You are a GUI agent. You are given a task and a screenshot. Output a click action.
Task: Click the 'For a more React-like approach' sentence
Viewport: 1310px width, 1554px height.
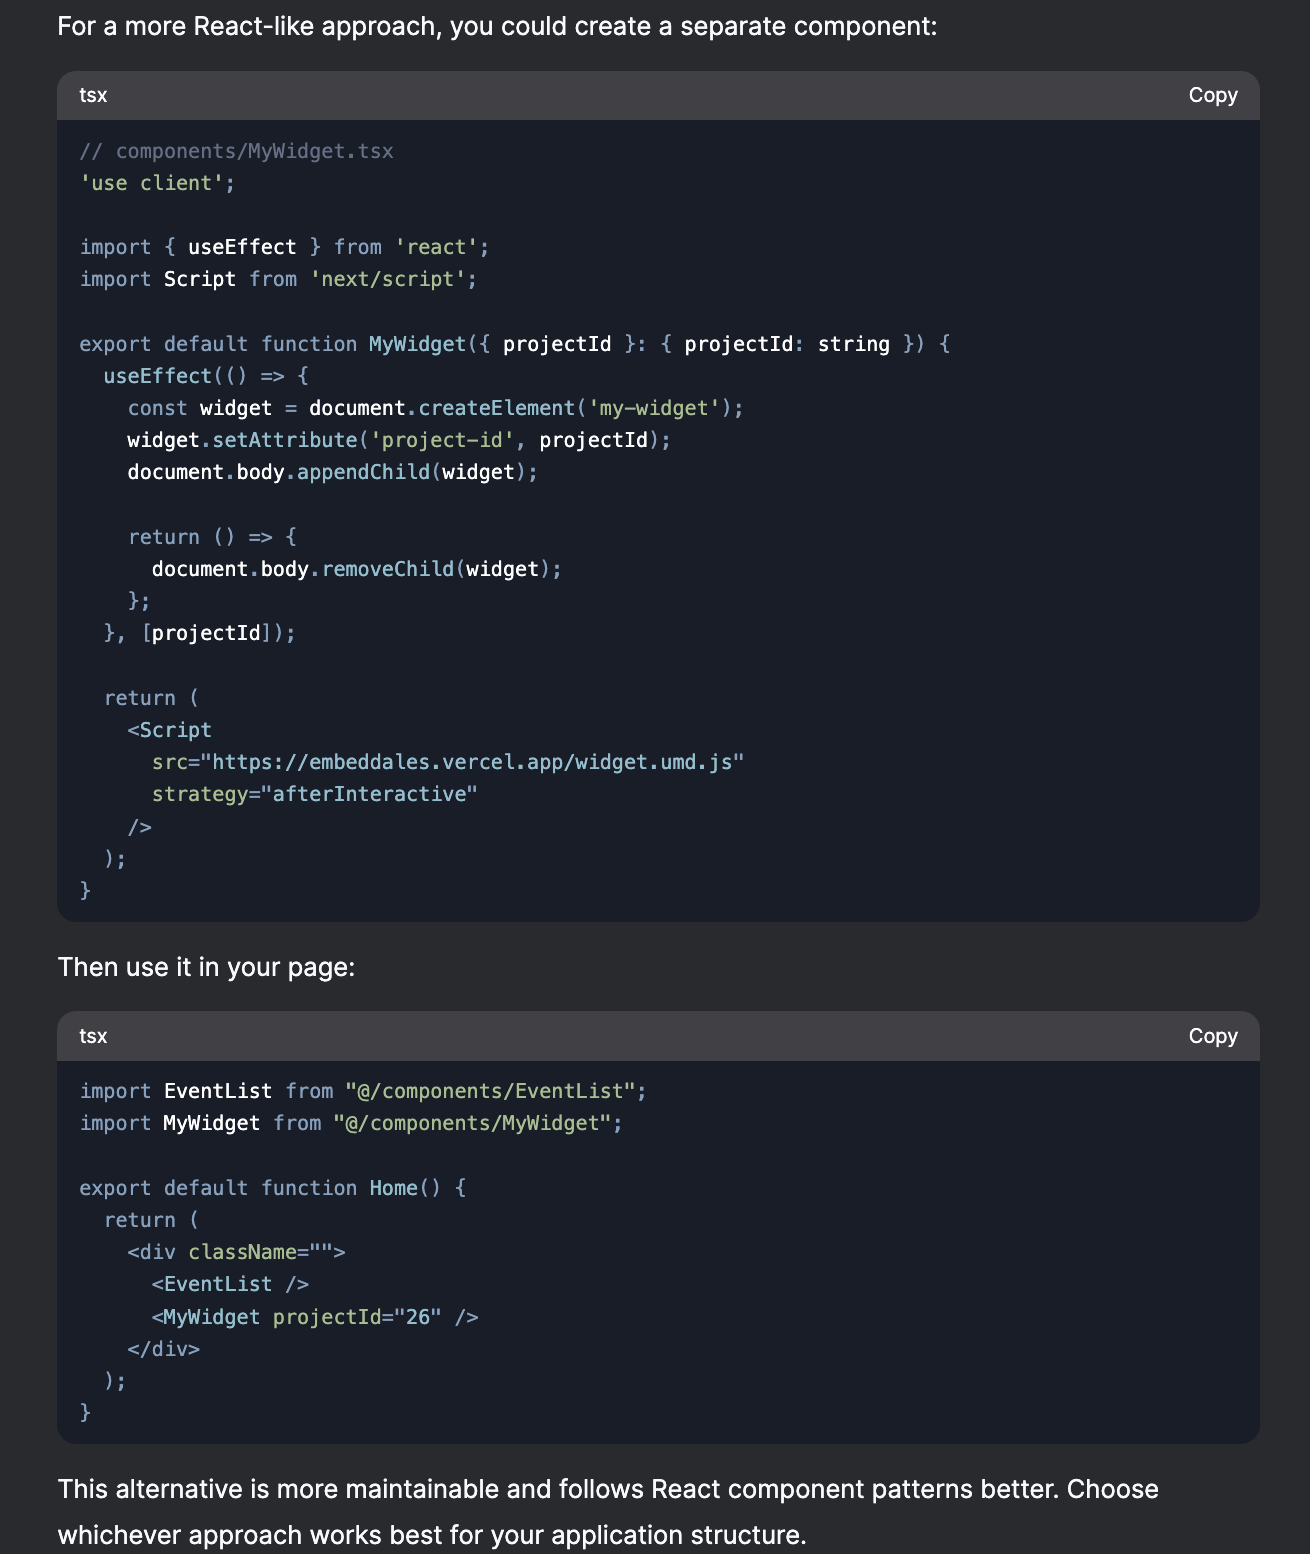coord(497,26)
